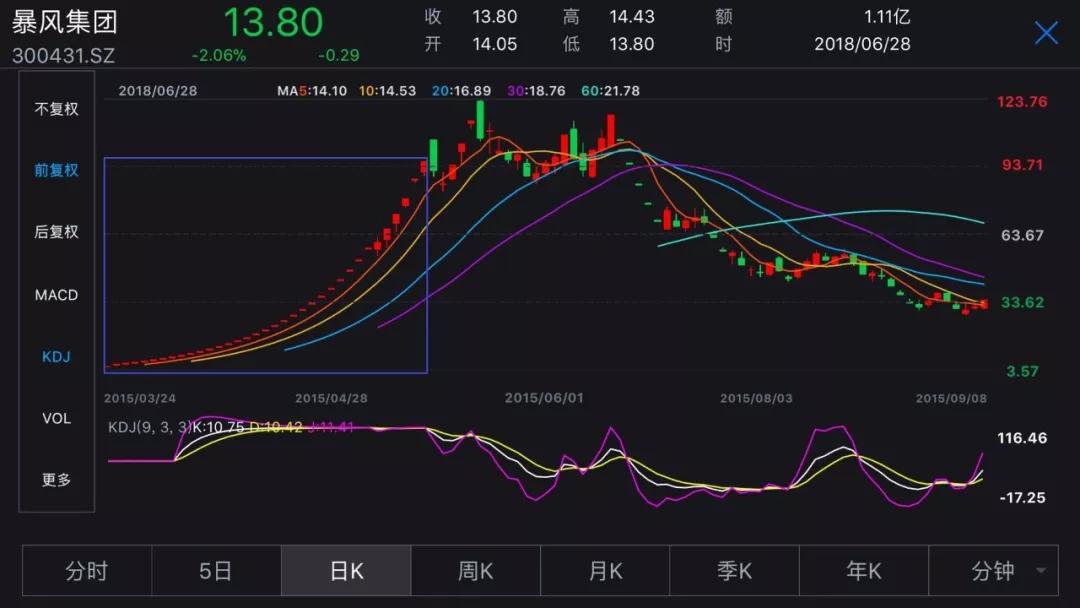Click the stock code 300431.SZ
1080x608 pixels.
pos(63,56)
